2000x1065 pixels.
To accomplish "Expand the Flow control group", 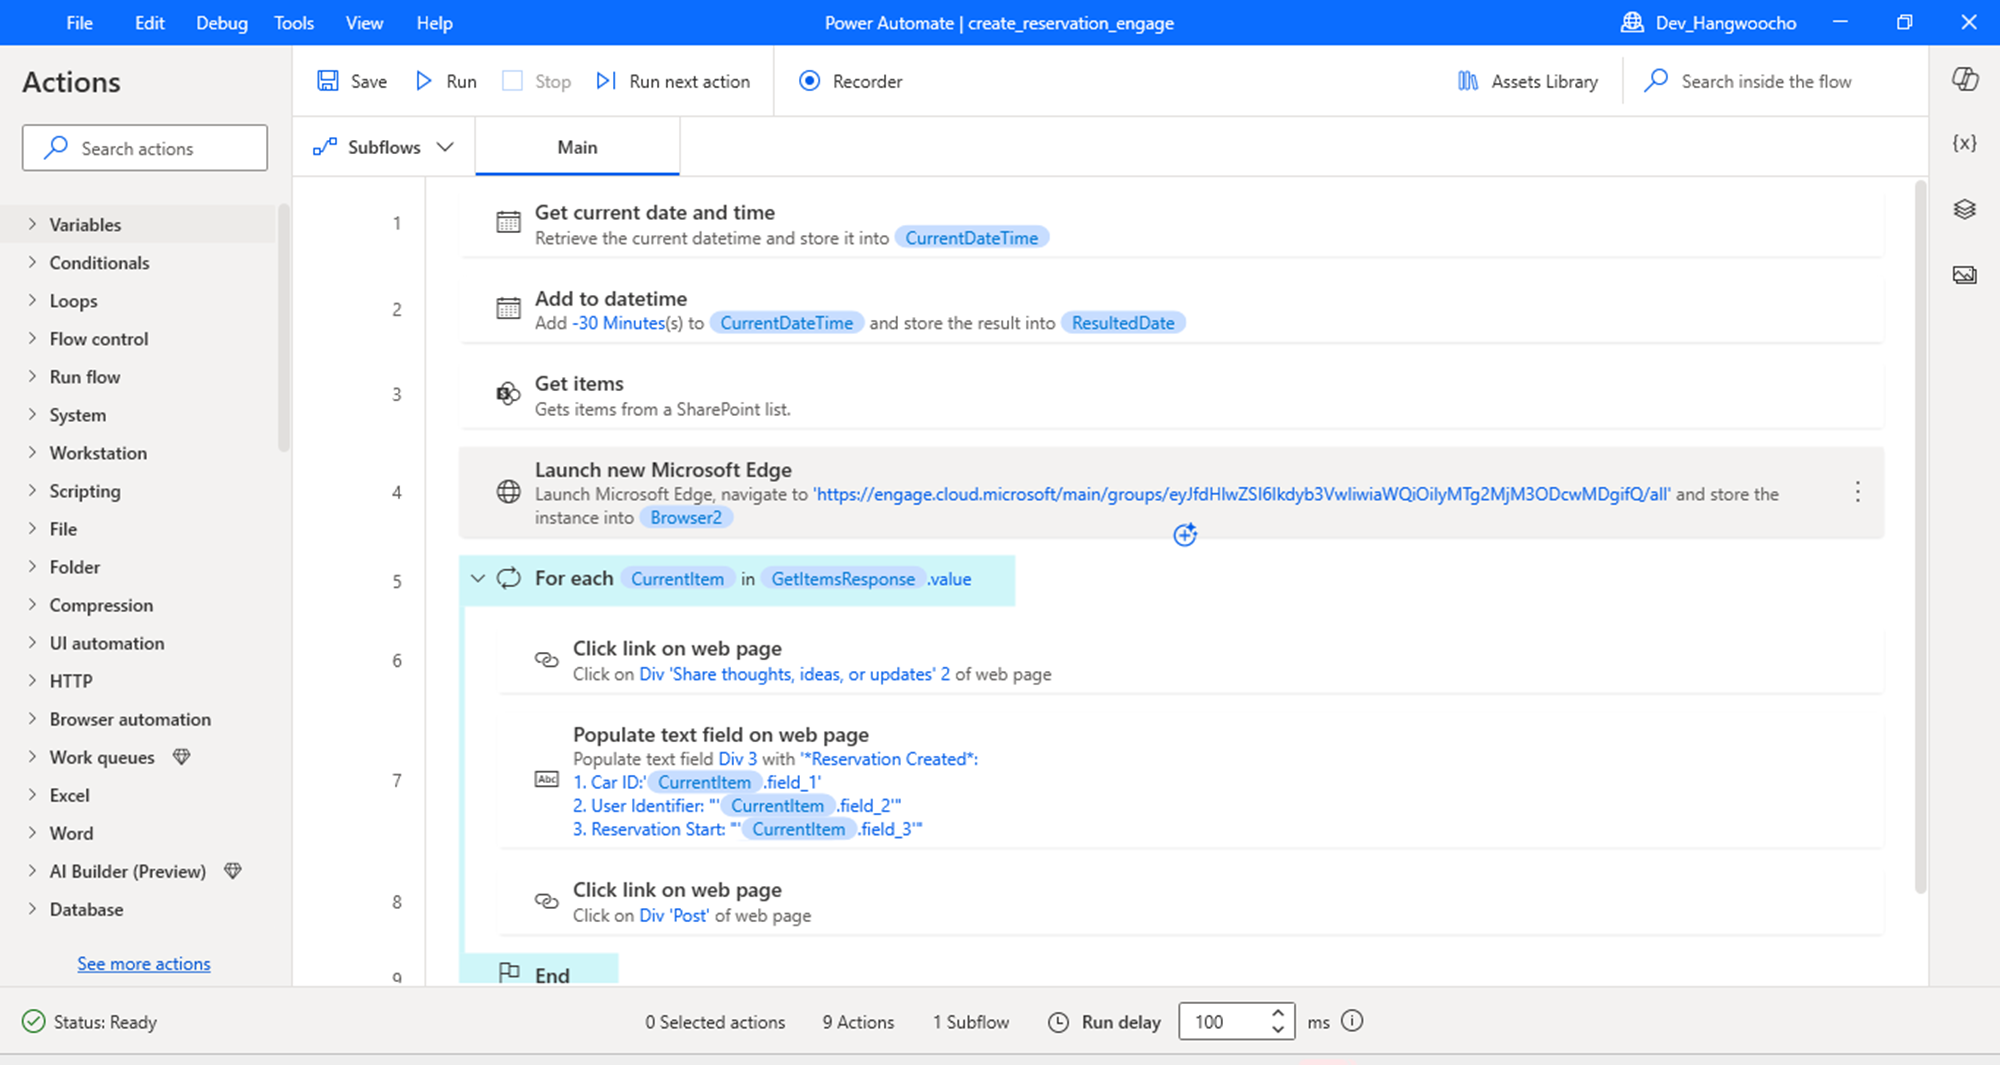I will (x=32, y=338).
